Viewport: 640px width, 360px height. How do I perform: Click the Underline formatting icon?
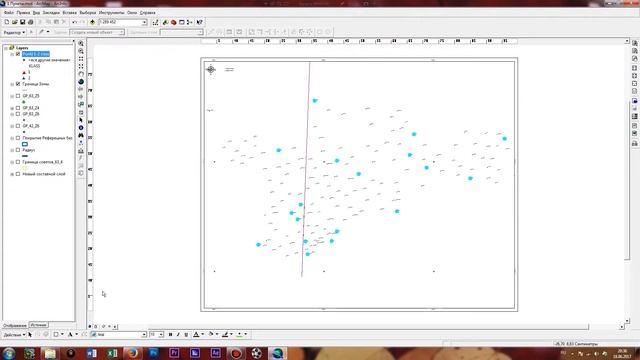coord(186,335)
